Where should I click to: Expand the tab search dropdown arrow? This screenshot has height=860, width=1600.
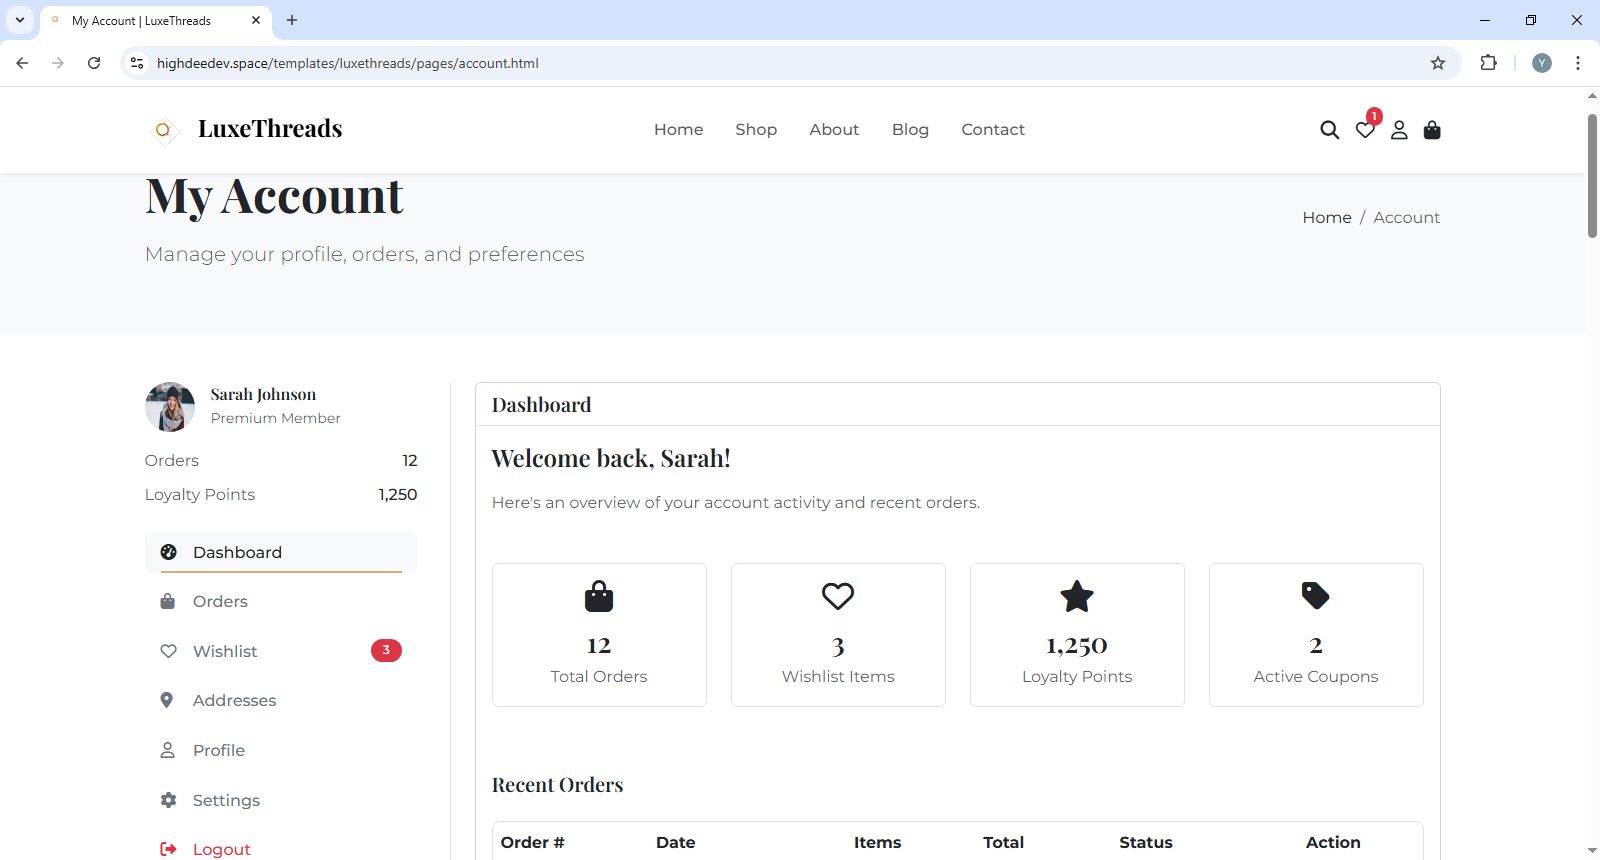[19, 20]
